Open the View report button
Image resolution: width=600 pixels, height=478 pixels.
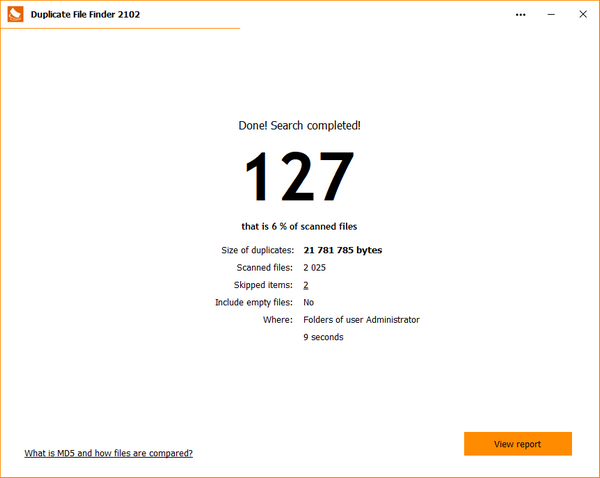point(517,443)
